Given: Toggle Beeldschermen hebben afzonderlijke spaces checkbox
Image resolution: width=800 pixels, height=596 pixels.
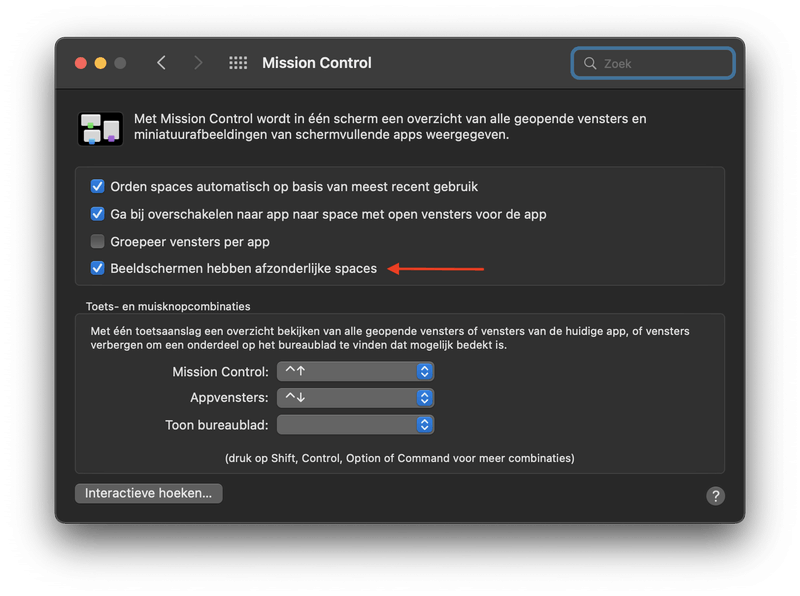Looking at the screenshot, I should pyautogui.click(x=97, y=268).
